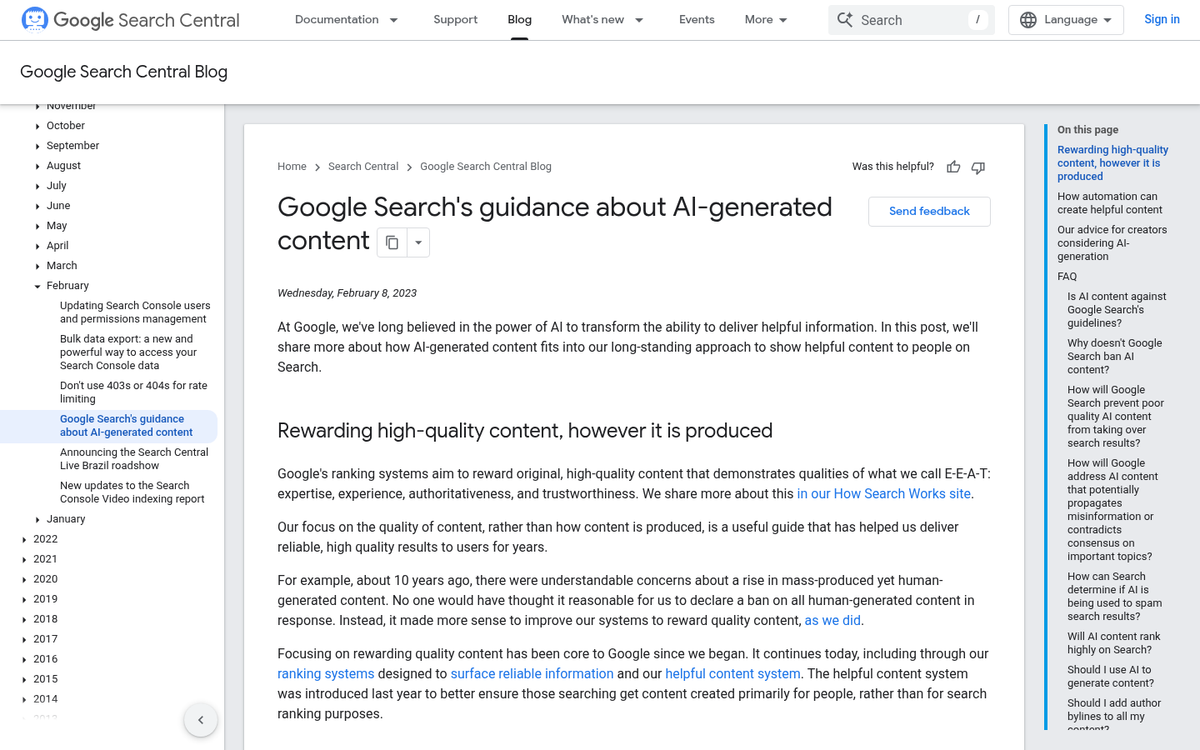The height and width of the screenshot is (750, 1200).
Task: Click the copy page icon beside title
Action: coord(392,243)
